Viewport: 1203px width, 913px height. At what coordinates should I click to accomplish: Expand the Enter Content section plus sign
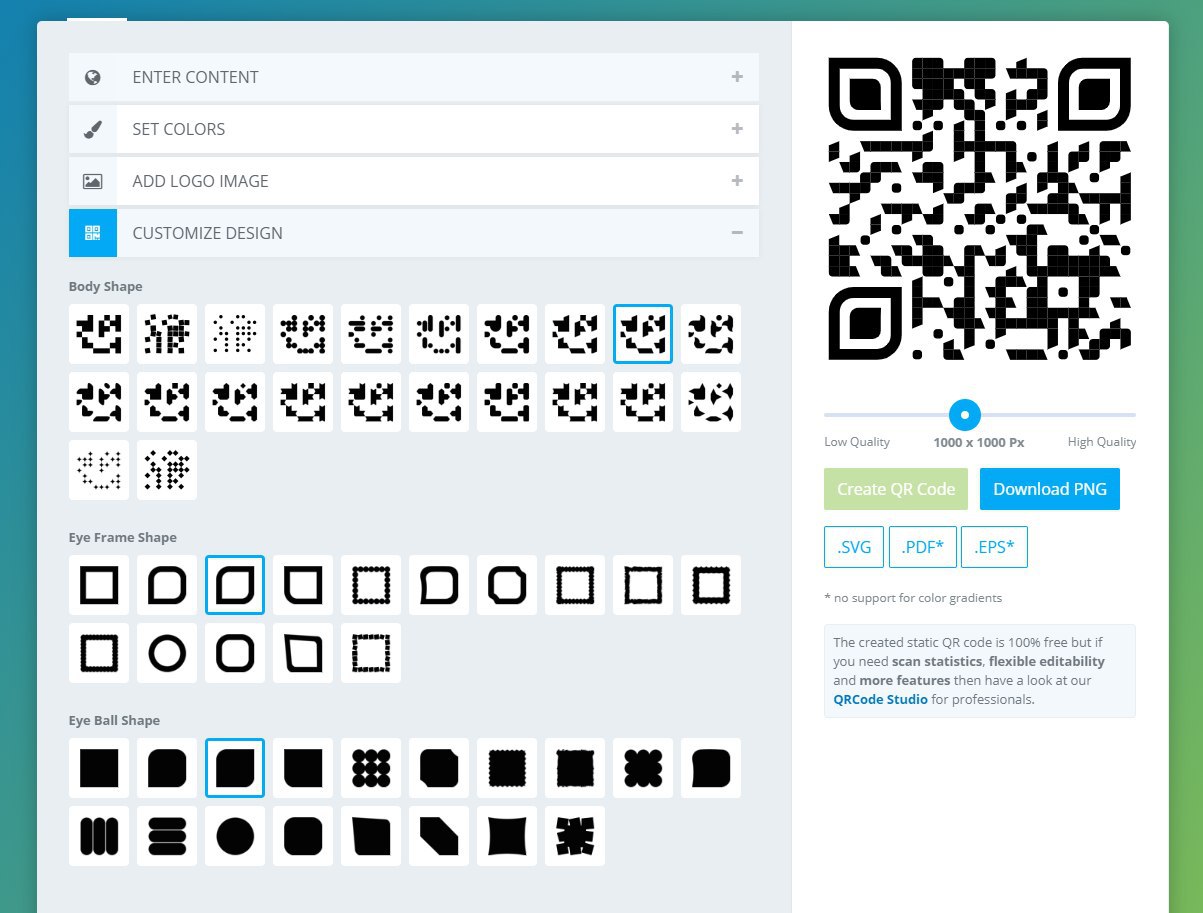pos(737,77)
